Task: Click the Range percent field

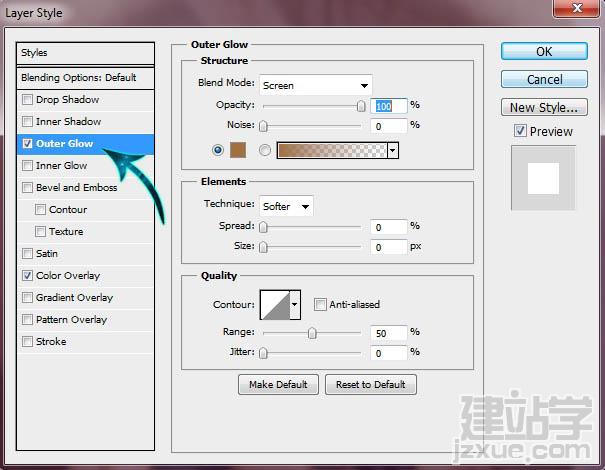Action: 389,333
